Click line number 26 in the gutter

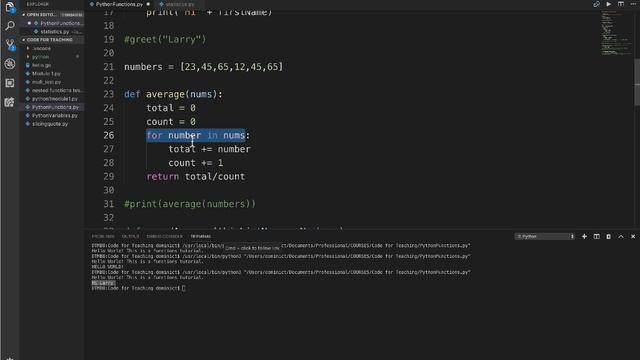pyautogui.click(x=109, y=135)
